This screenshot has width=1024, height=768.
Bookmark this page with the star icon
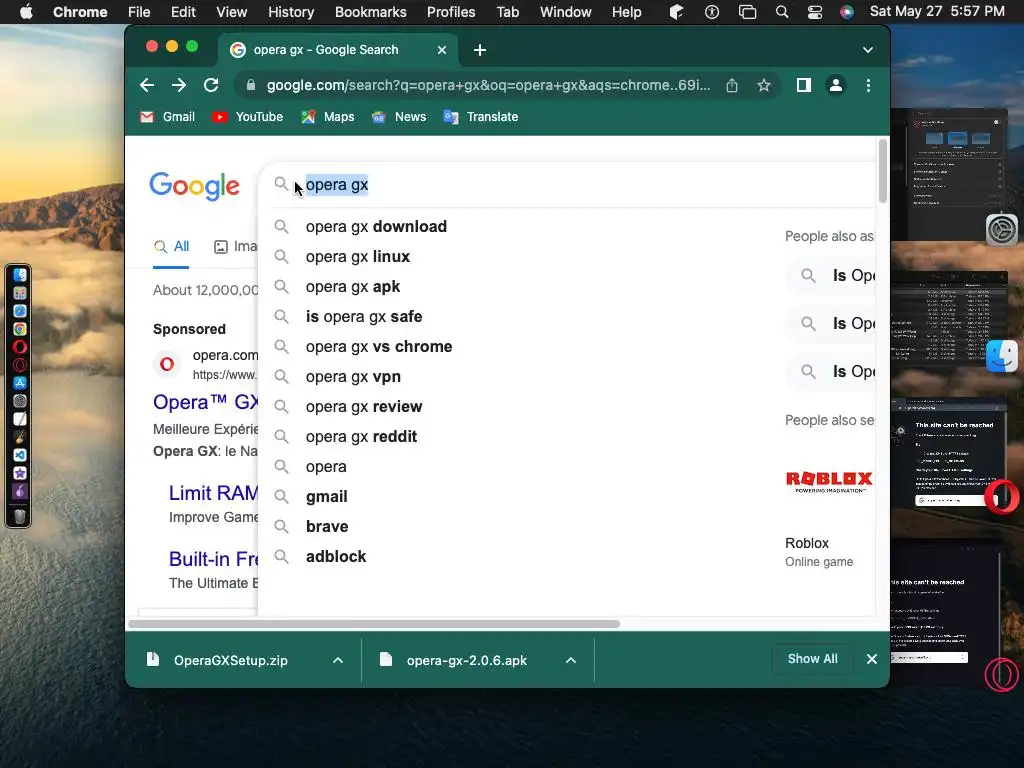[763, 85]
